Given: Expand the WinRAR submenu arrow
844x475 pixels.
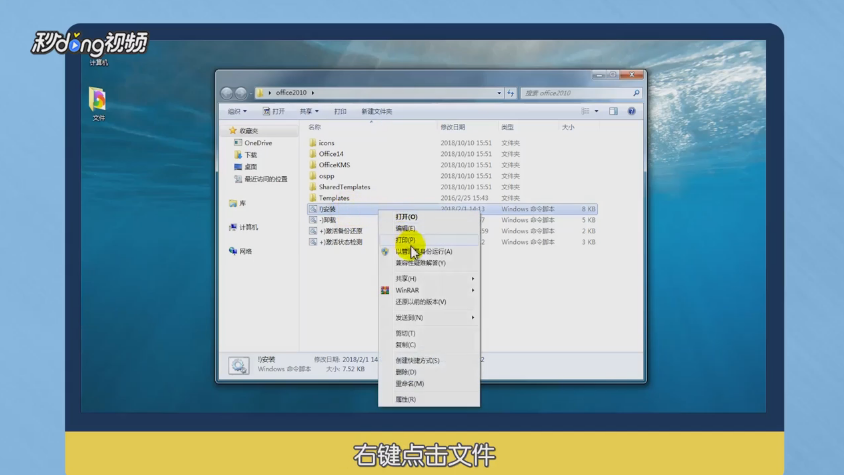Looking at the screenshot, I should [x=473, y=290].
